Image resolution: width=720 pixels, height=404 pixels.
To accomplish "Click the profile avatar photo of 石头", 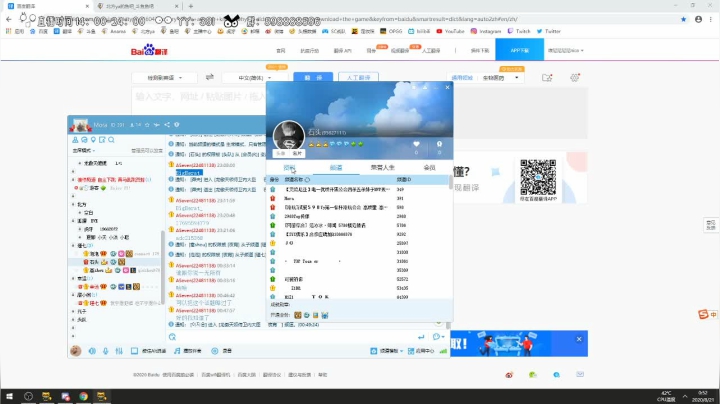I will pos(288,135).
